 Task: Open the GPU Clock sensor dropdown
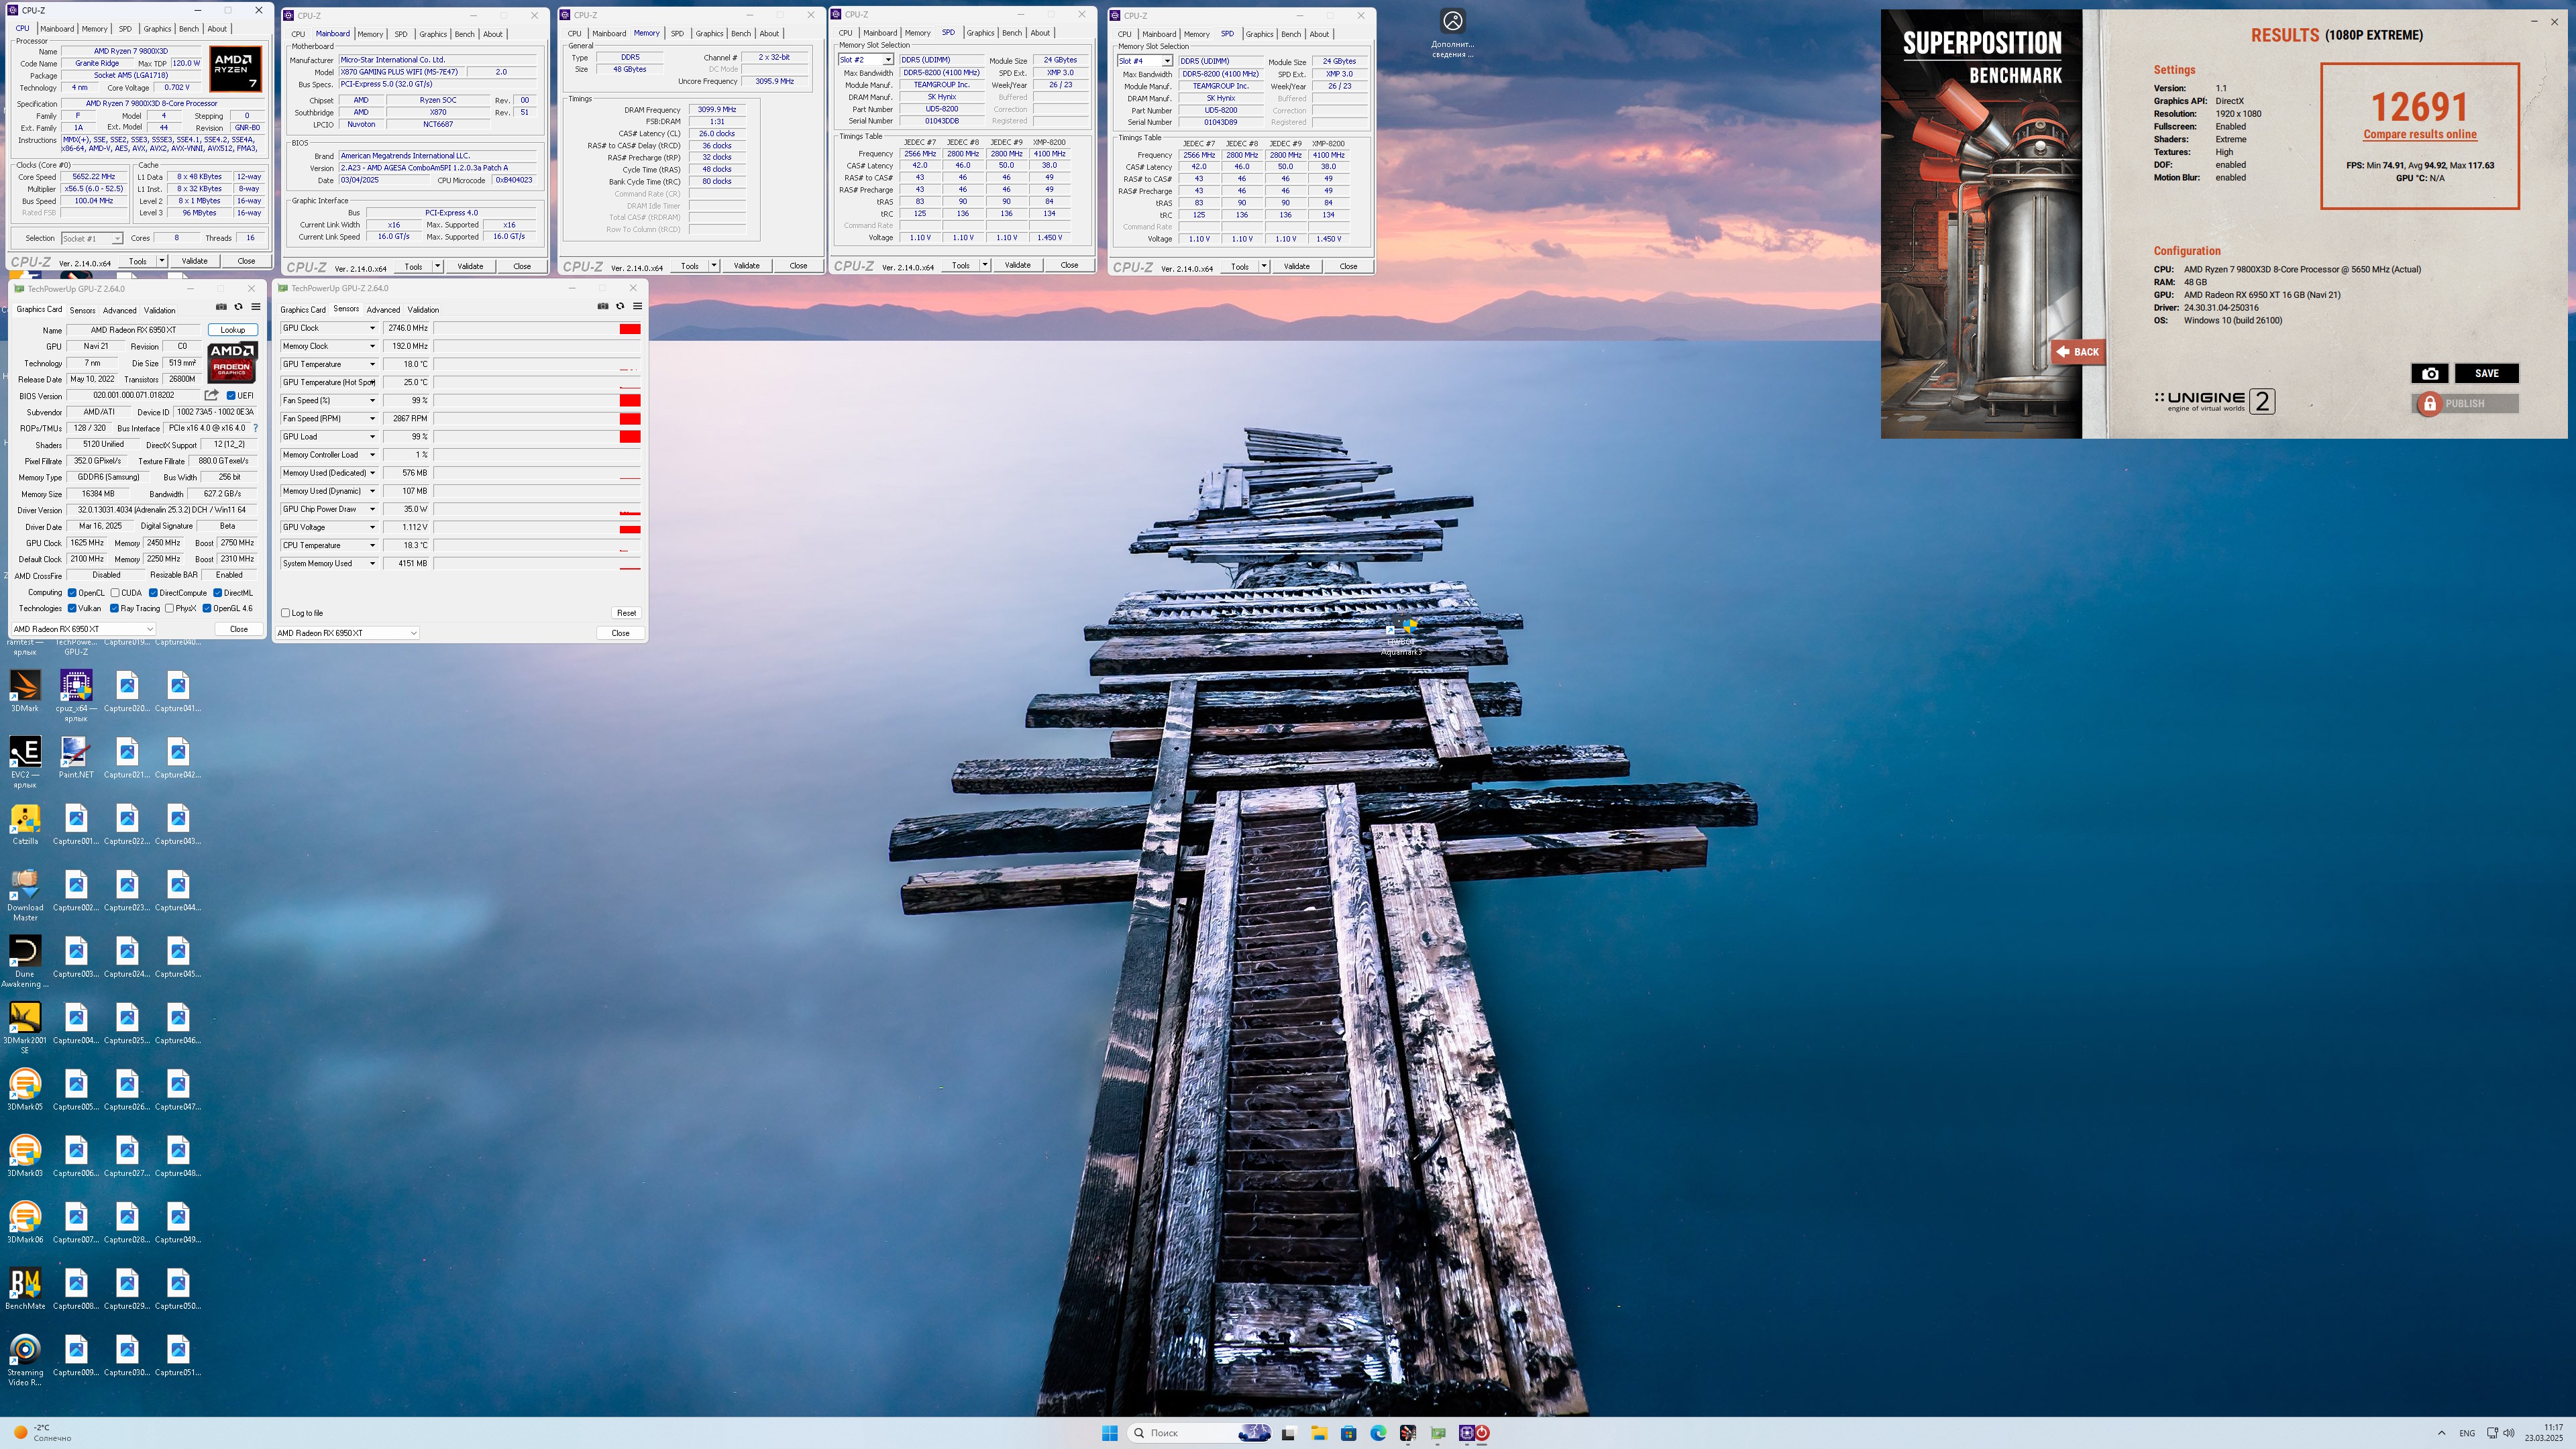[x=372, y=328]
